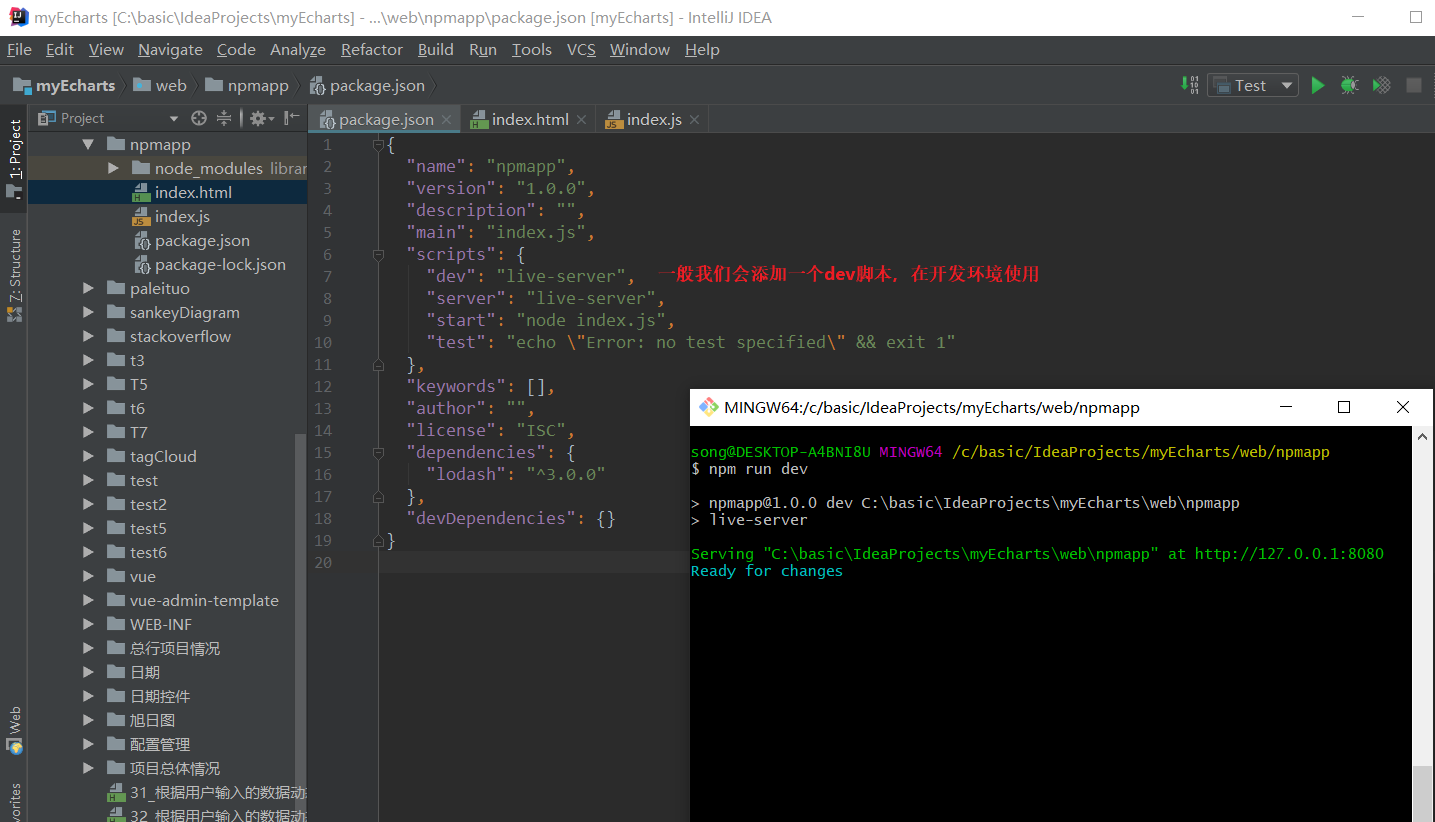Locate the open file with the crosshair icon
Screen dimensions: 1435x822
pos(199,118)
